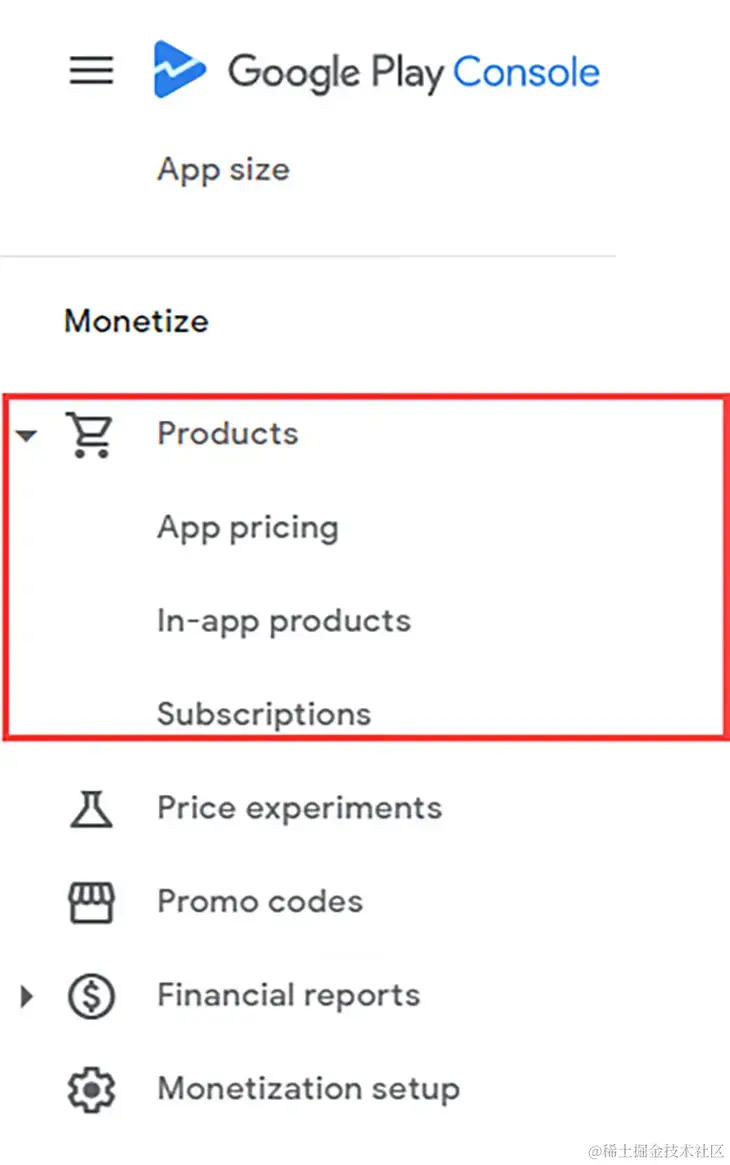Collapse the Products section arrow
The height and width of the screenshot is (1165, 730).
tap(27, 435)
